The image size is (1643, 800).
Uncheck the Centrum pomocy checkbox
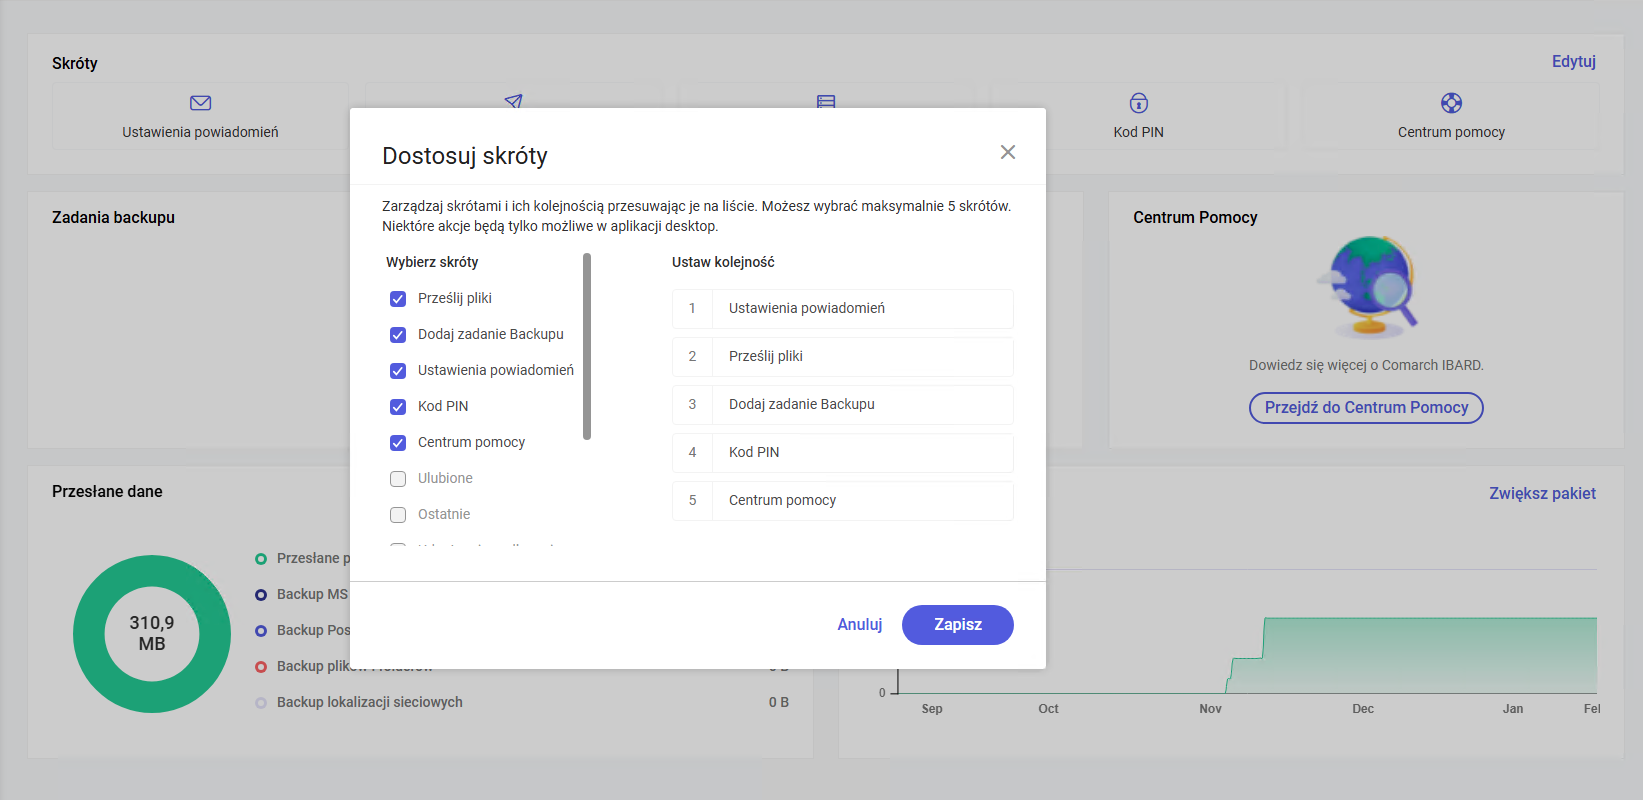click(x=398, y=443)
